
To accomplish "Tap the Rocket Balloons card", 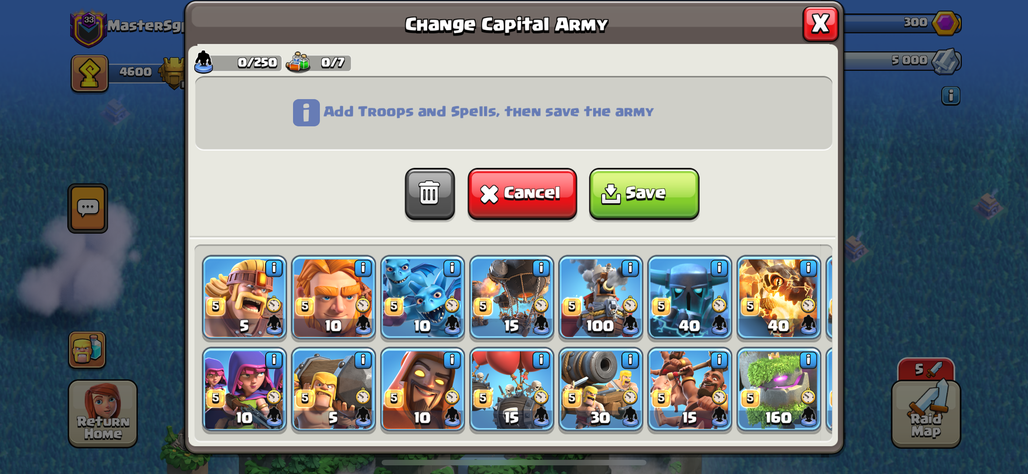I will click(x=512, y=297).
